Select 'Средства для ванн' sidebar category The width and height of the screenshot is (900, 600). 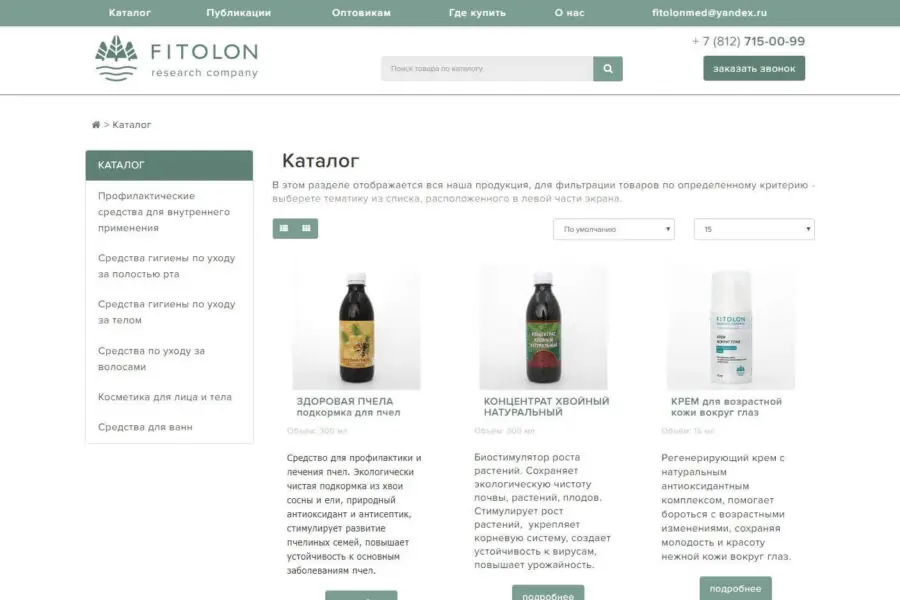click(x=145, y=427)
